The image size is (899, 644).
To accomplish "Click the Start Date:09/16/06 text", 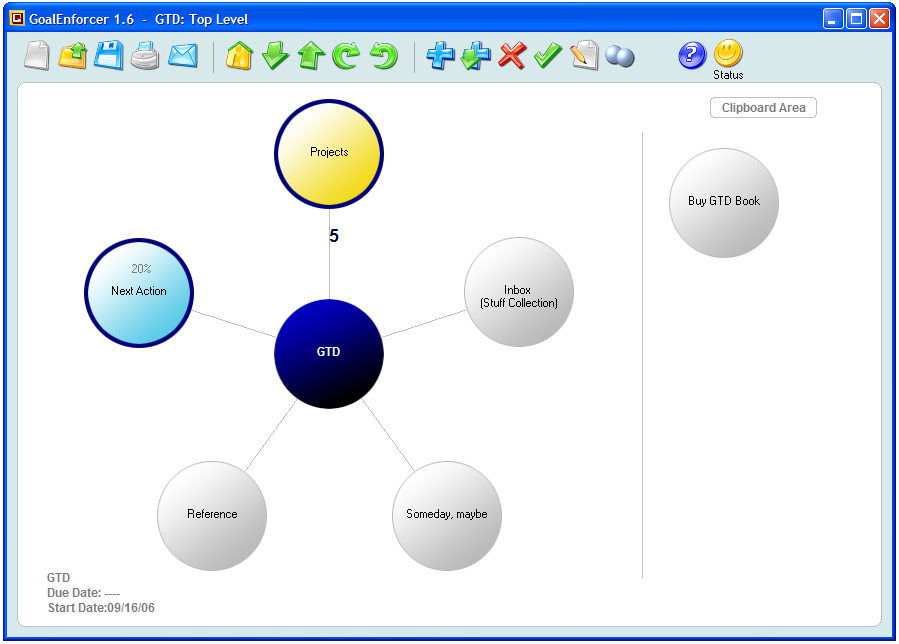I will click(x=101, y=608).
